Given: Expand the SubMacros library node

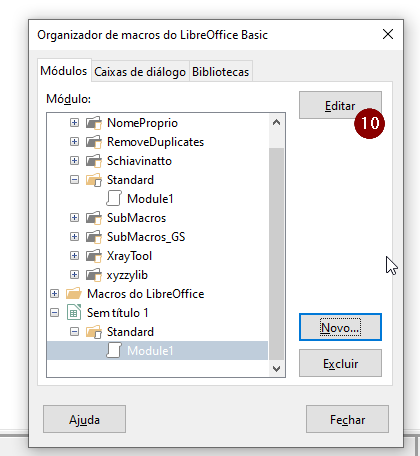Looking at the screenshot, I should [74, 218].
